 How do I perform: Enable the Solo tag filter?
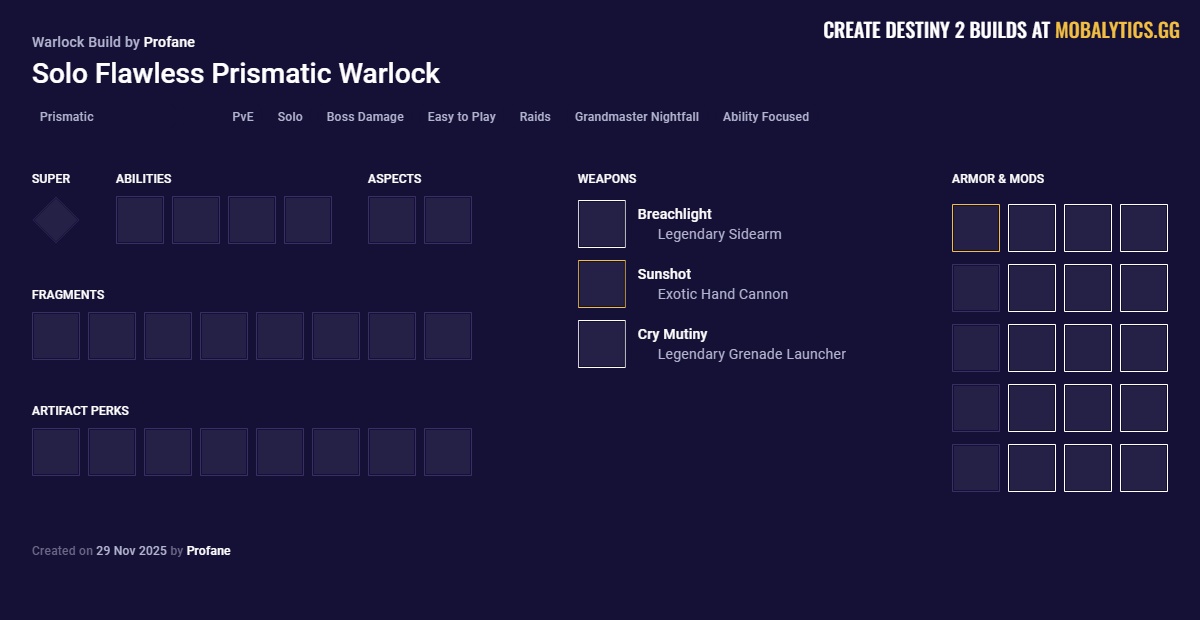click(x=289, y=117)
